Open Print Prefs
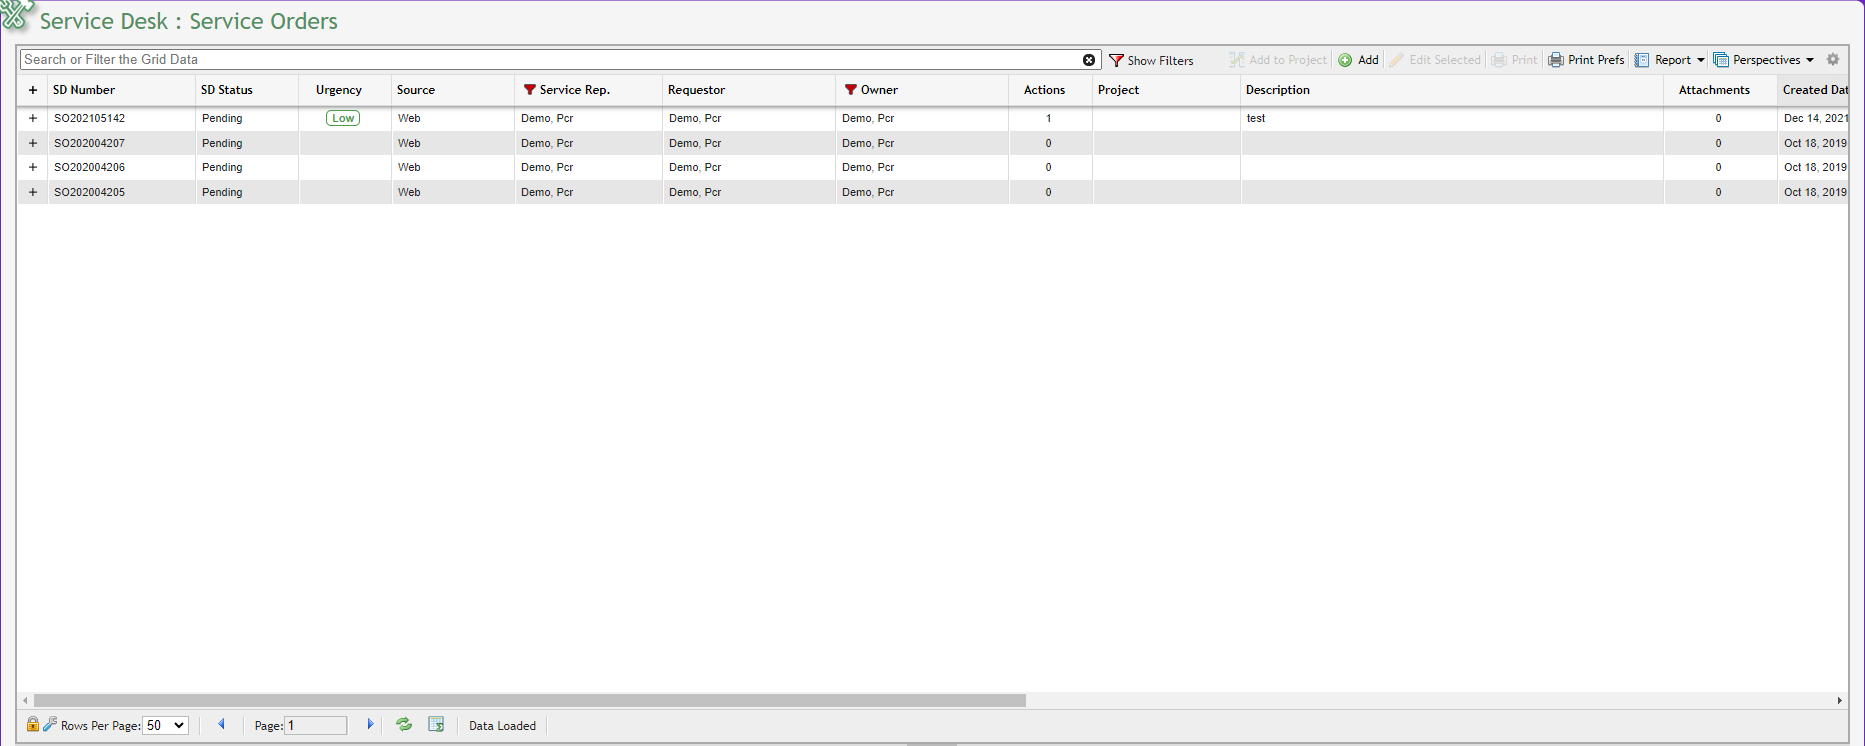This screenshot has width=1865, height=746. coord(1586,60)
